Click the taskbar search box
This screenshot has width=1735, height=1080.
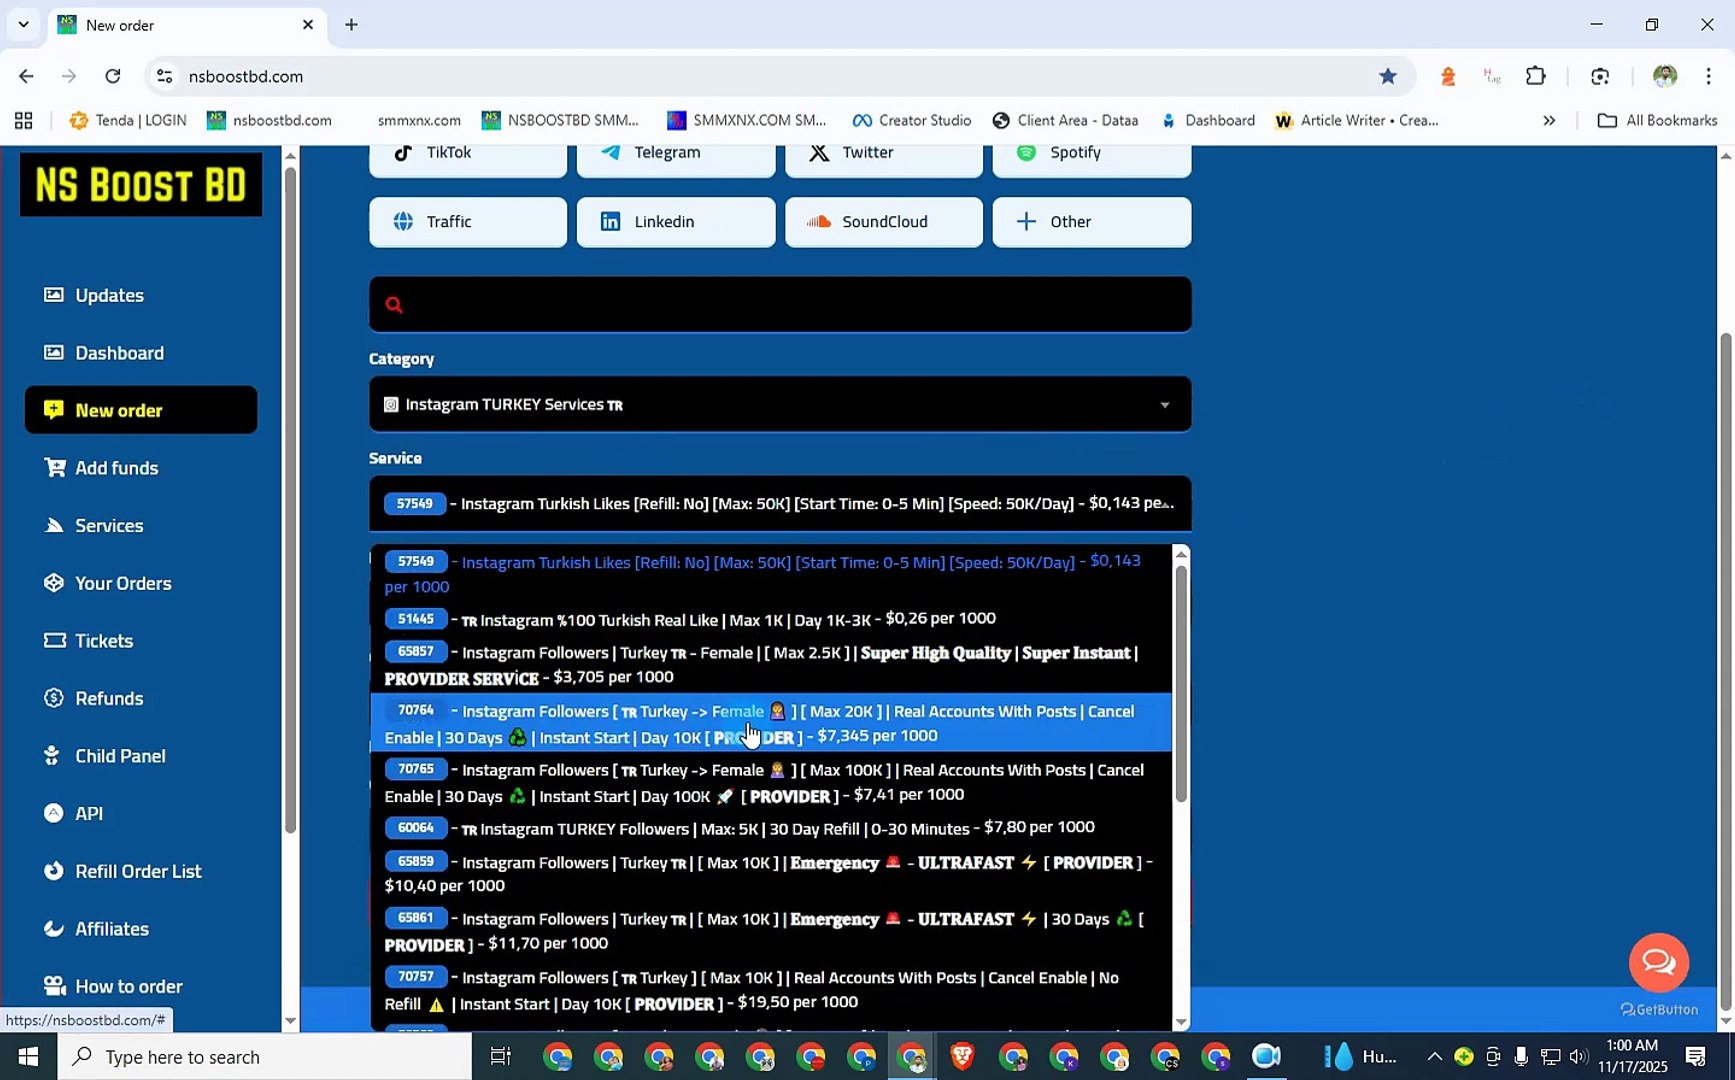(265, 1057)
